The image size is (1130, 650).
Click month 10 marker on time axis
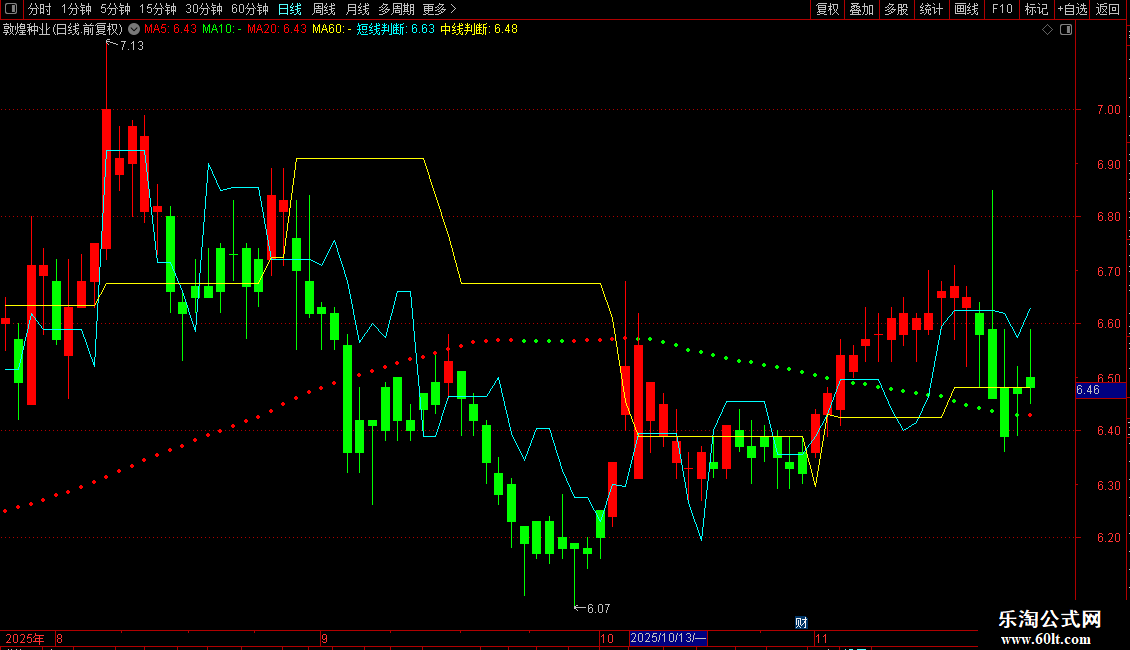[607, 638]
